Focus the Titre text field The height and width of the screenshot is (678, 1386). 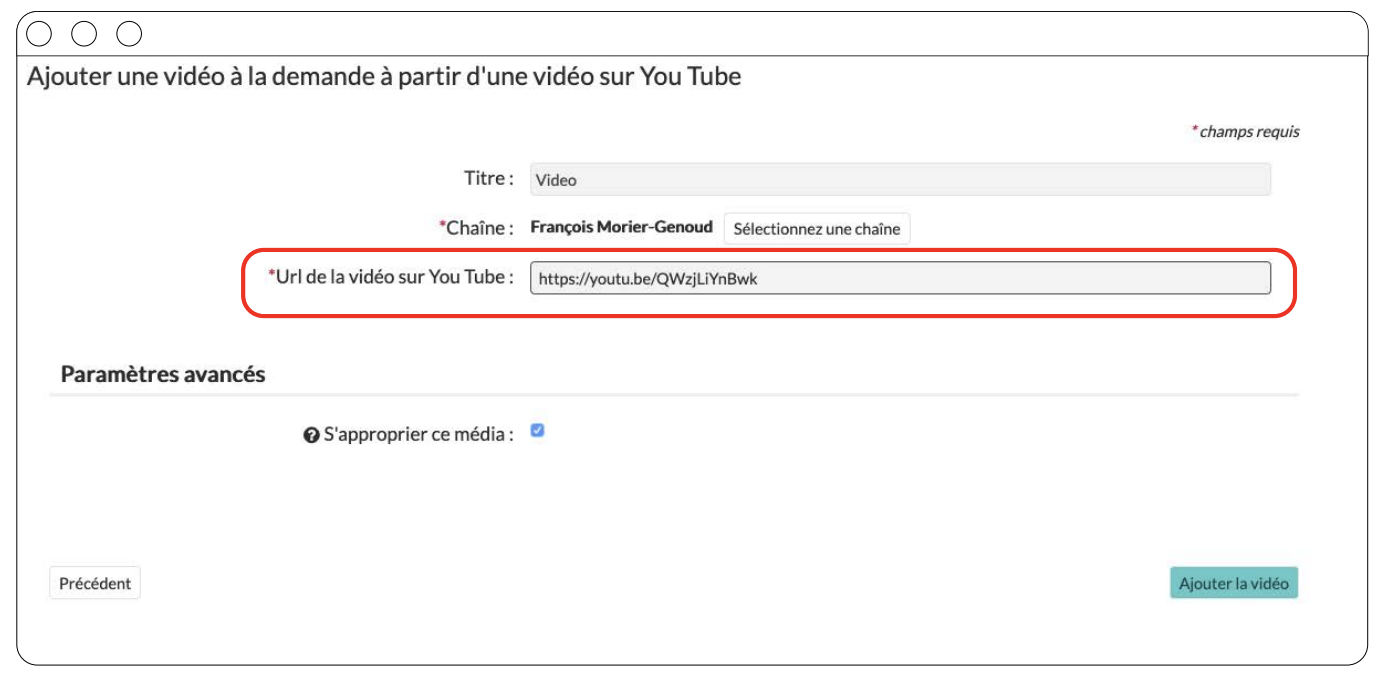(x=899, y=180)
